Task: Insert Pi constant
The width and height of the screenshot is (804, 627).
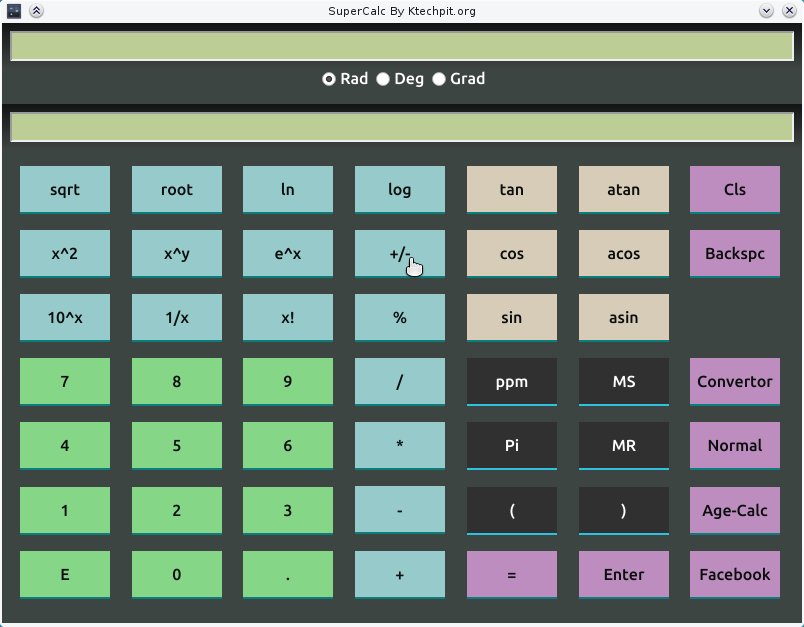Action: [x=512, y=446]
